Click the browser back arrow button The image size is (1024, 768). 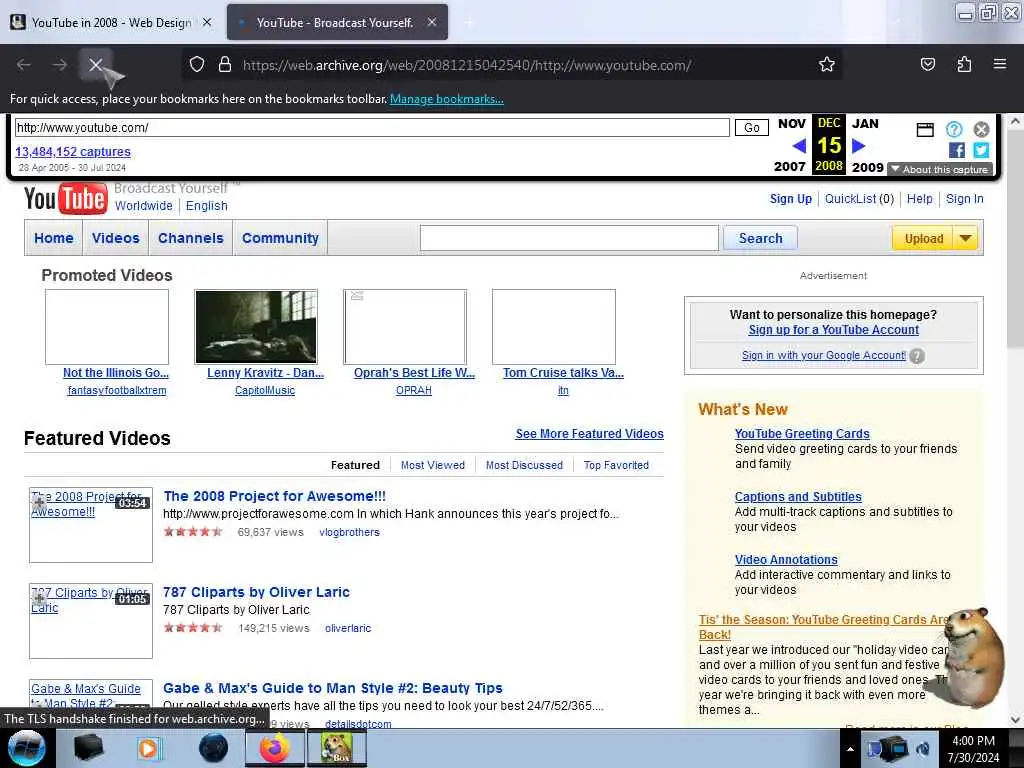click(x=24, y=65)
